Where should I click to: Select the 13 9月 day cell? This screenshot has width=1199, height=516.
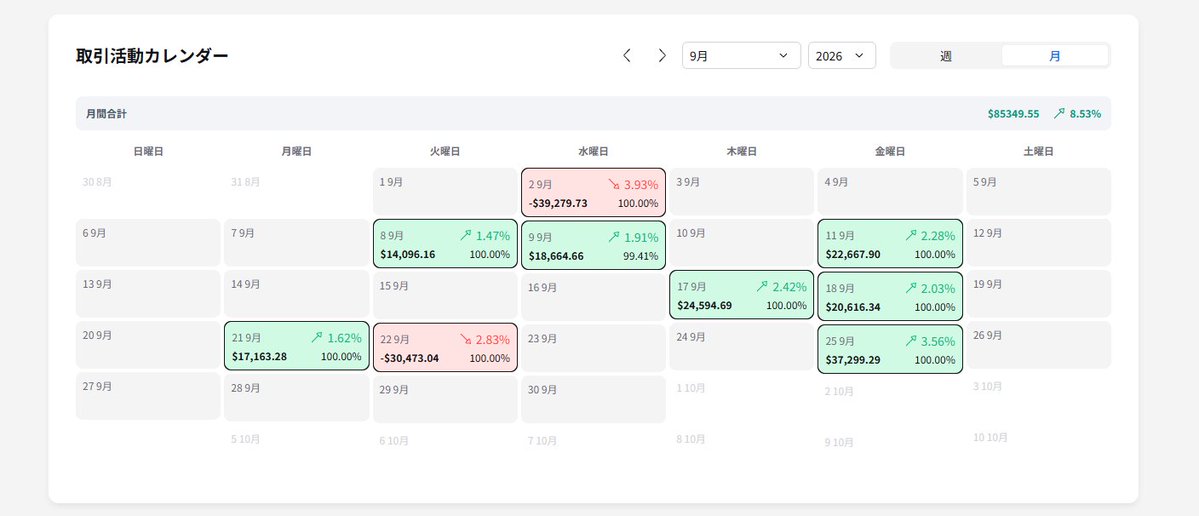tap(148, 294)
